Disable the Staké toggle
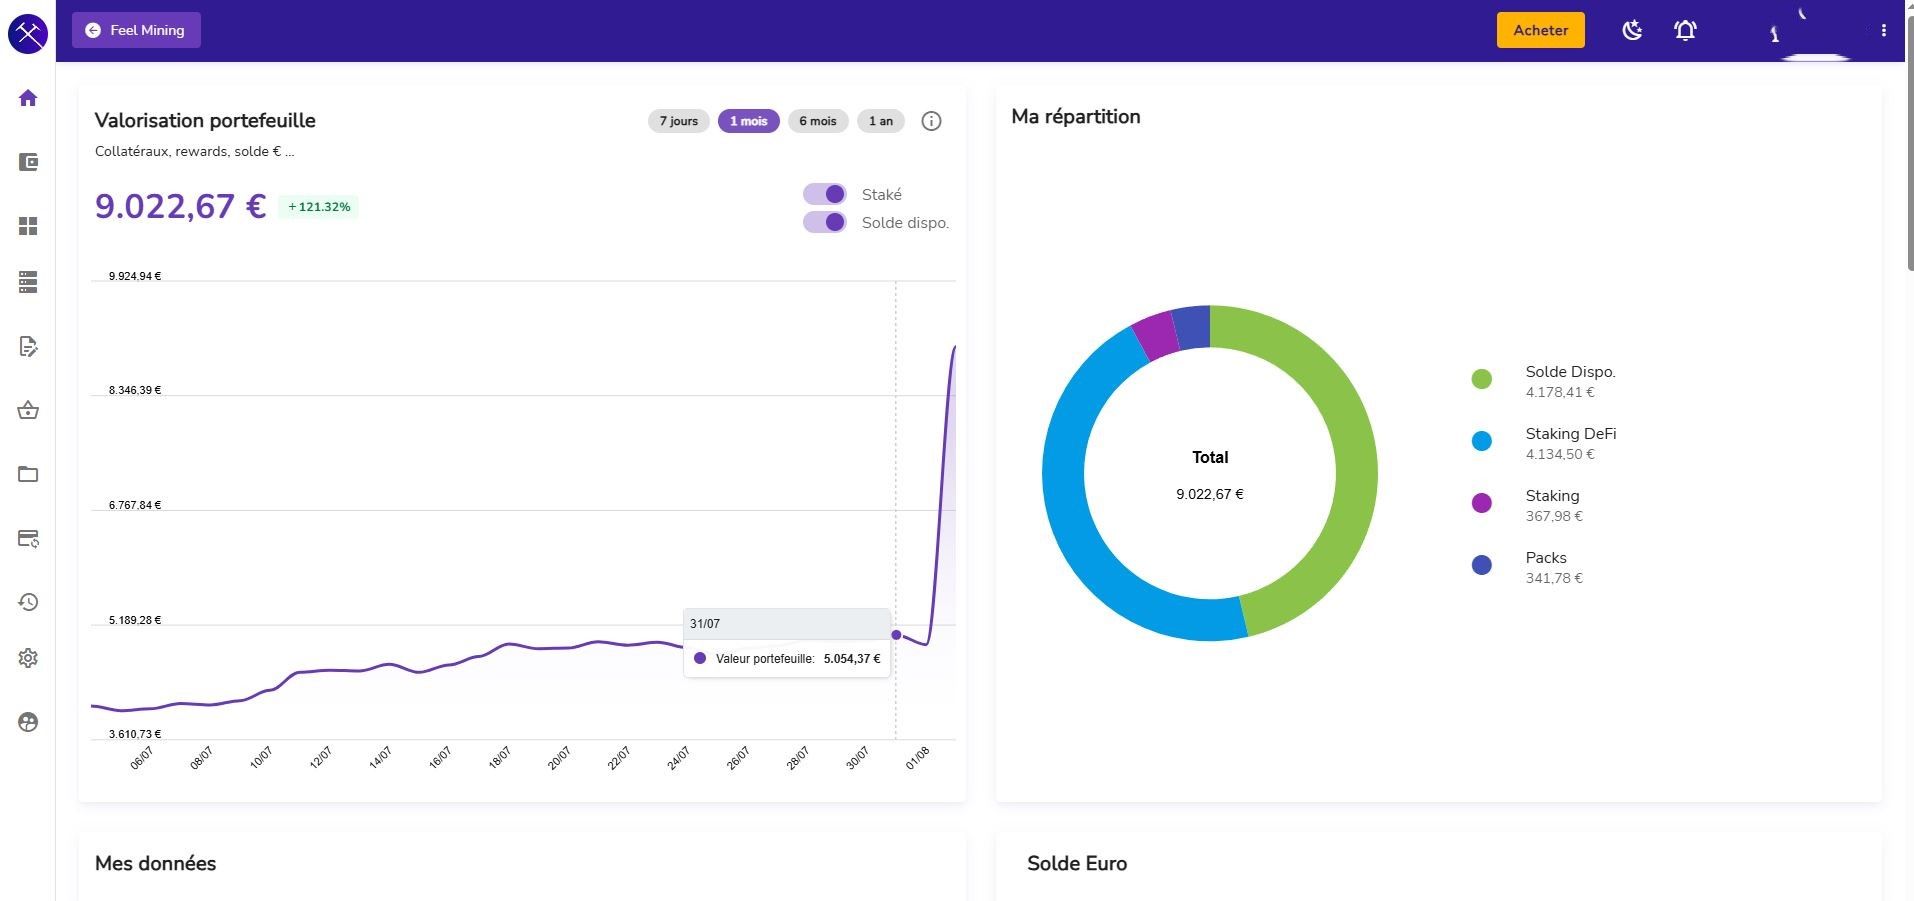Image resolution: width=1914 pixels, height=901 pixels. (x=825, y=194)
